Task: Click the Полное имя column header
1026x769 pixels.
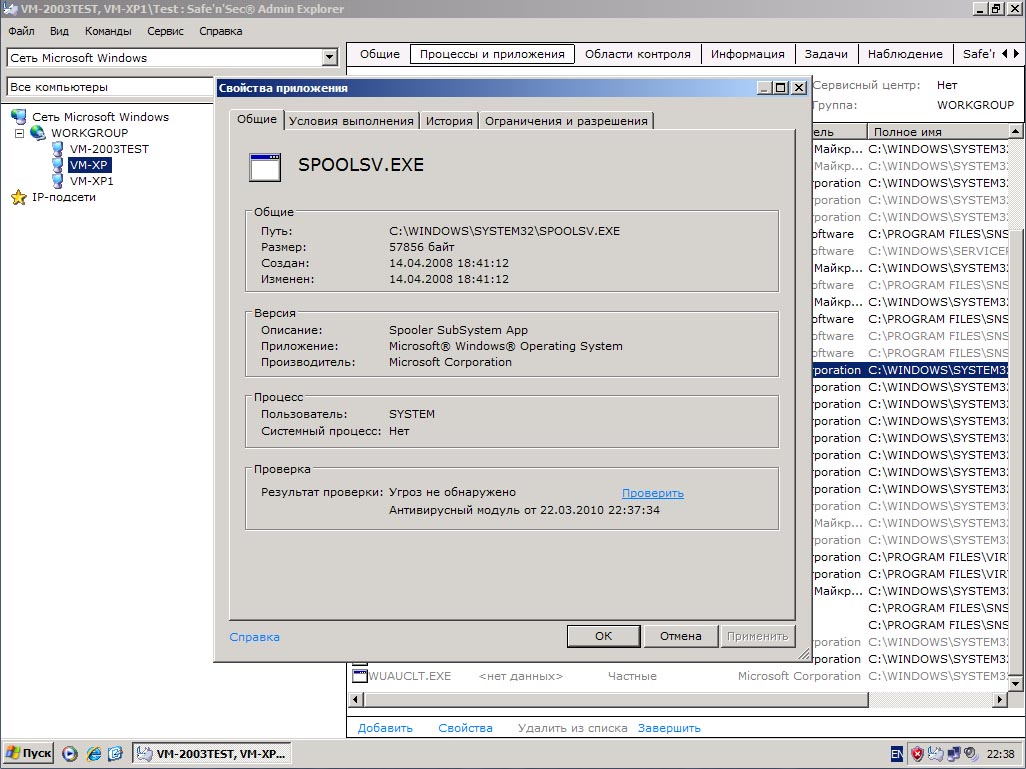Action: 938,132
